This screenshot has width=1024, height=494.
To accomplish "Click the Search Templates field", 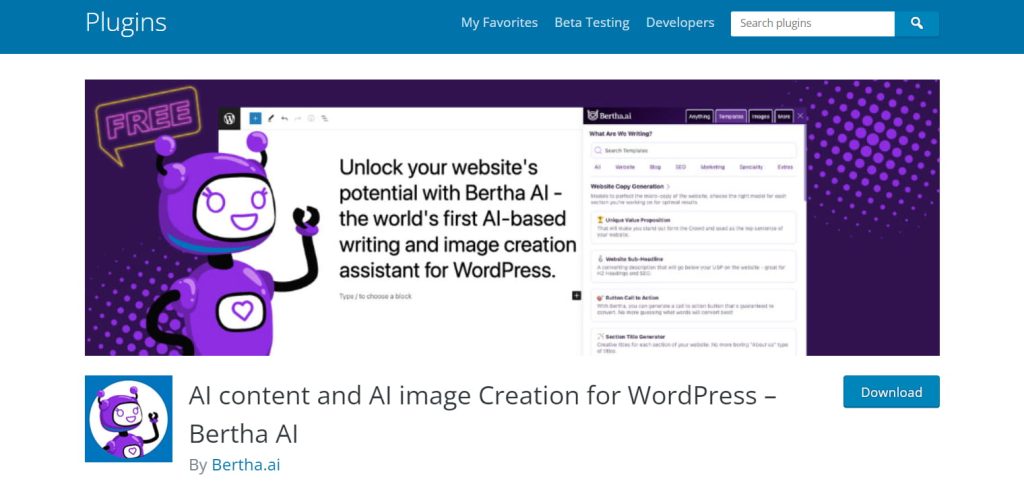I will coord(694,150).
